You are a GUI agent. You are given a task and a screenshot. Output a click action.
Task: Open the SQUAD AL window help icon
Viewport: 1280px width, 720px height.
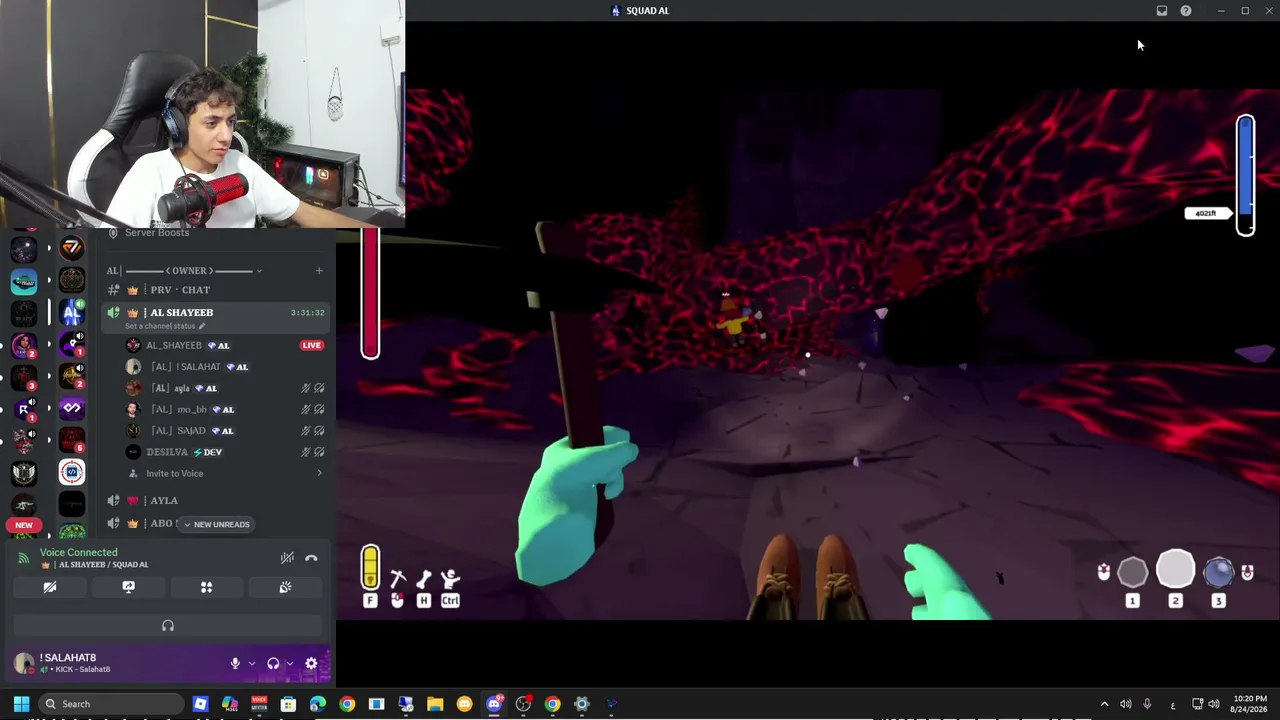coord(1186,11)
